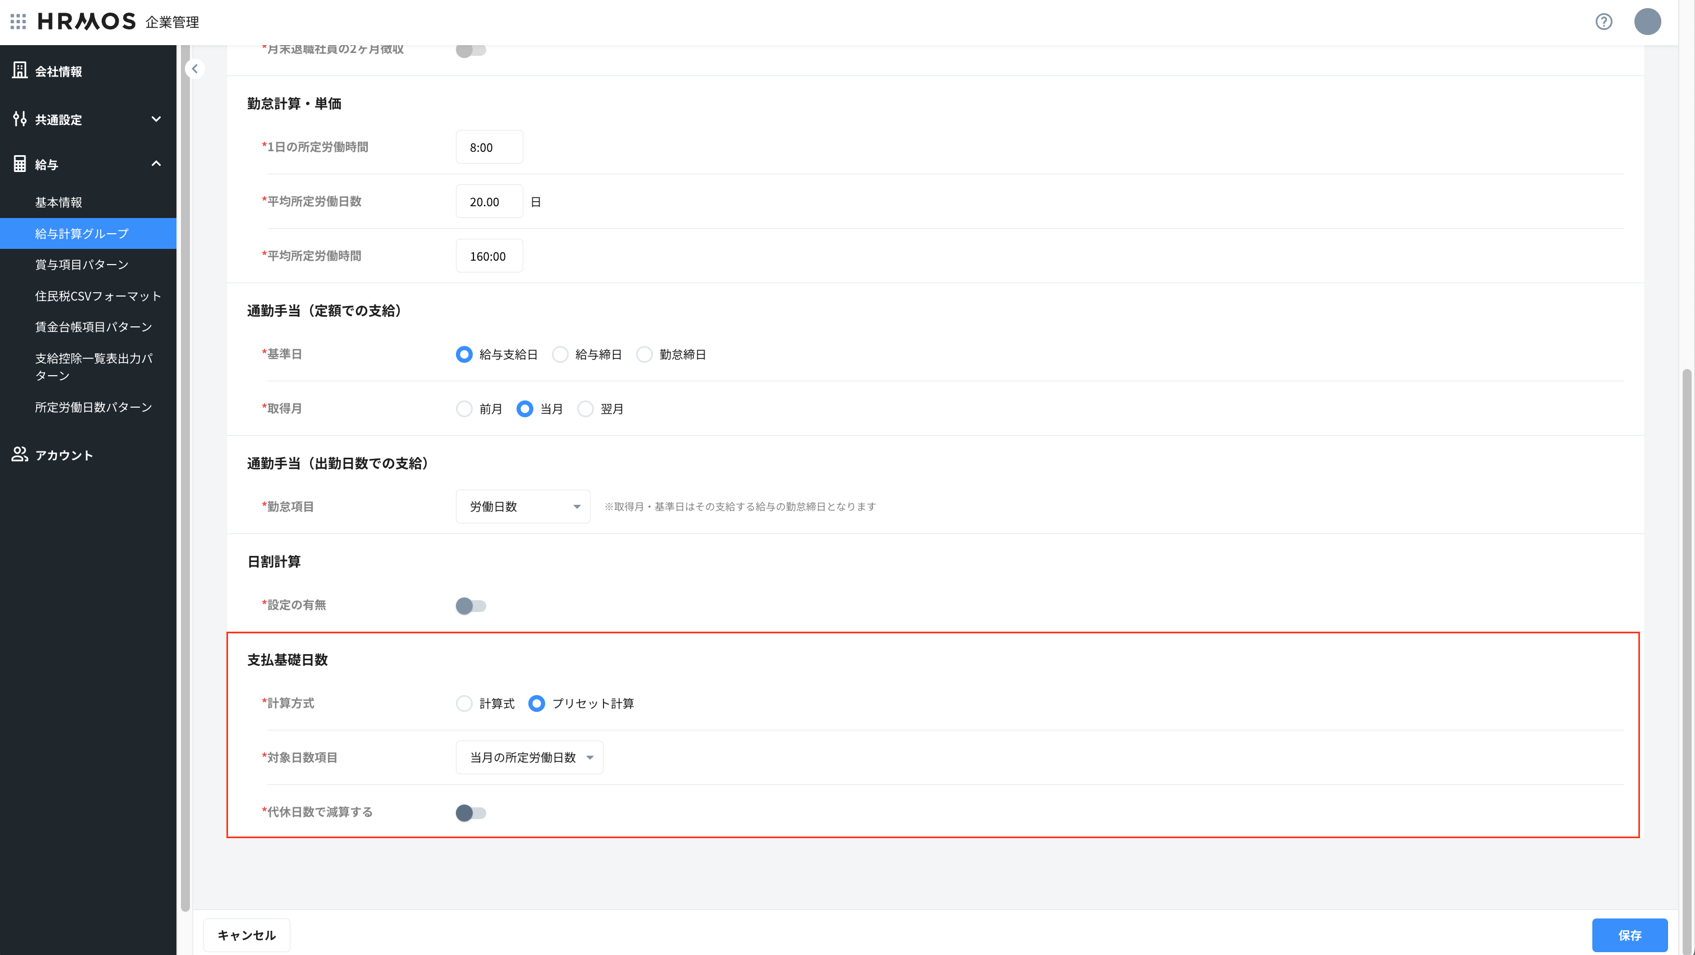Click the キャンセル button
The width and height of the screenshot is (1695, 955).
pos(246,935)
